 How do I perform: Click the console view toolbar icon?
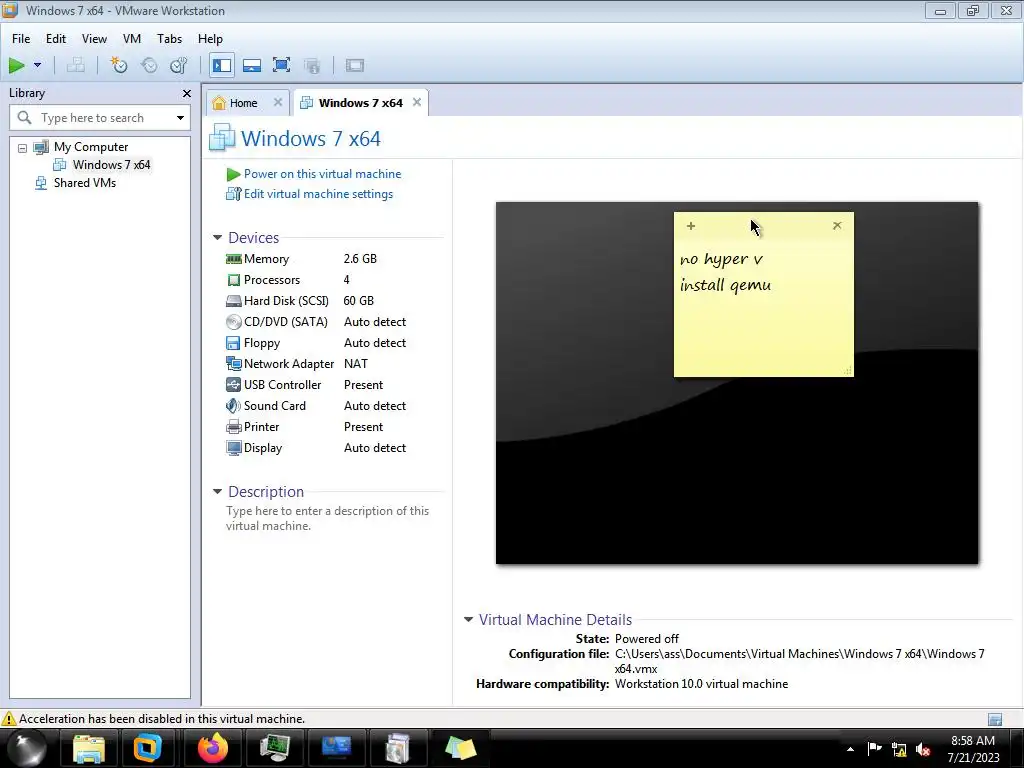click(355, 65)
